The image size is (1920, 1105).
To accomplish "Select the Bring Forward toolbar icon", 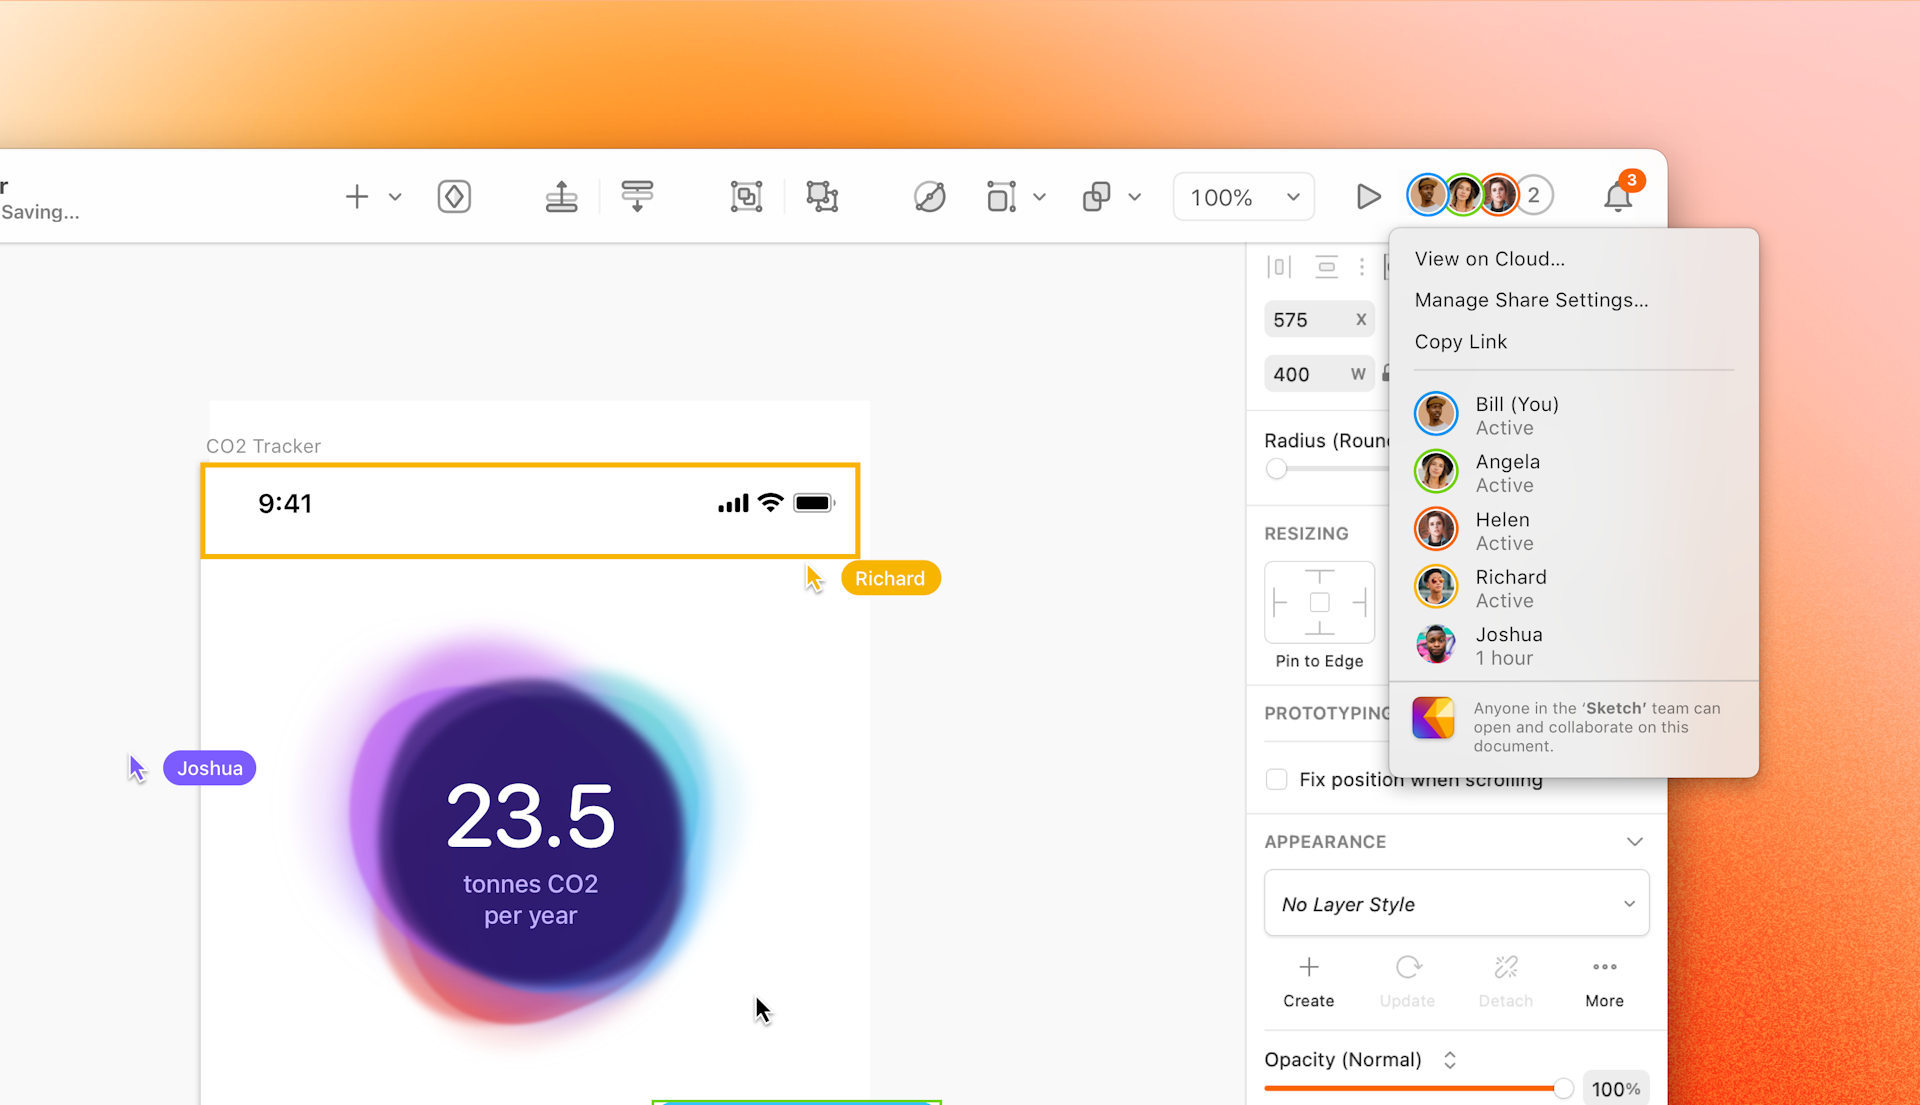I will pos(561,196).
